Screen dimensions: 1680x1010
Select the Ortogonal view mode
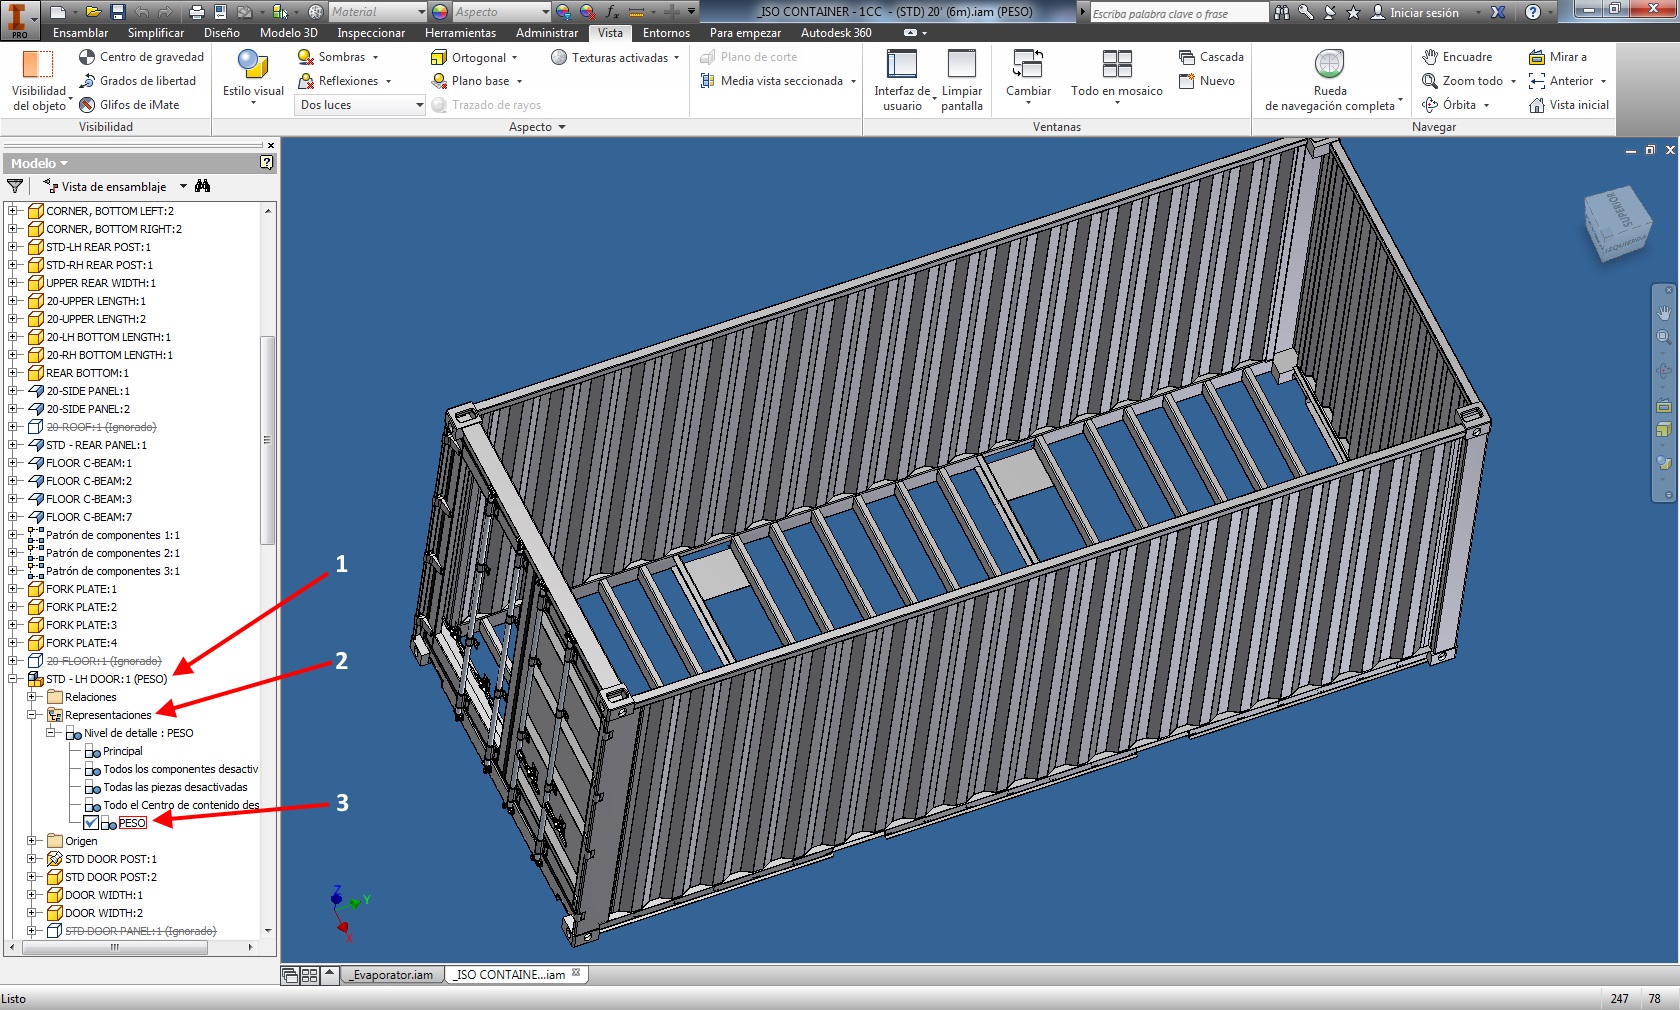click(473, 57)
